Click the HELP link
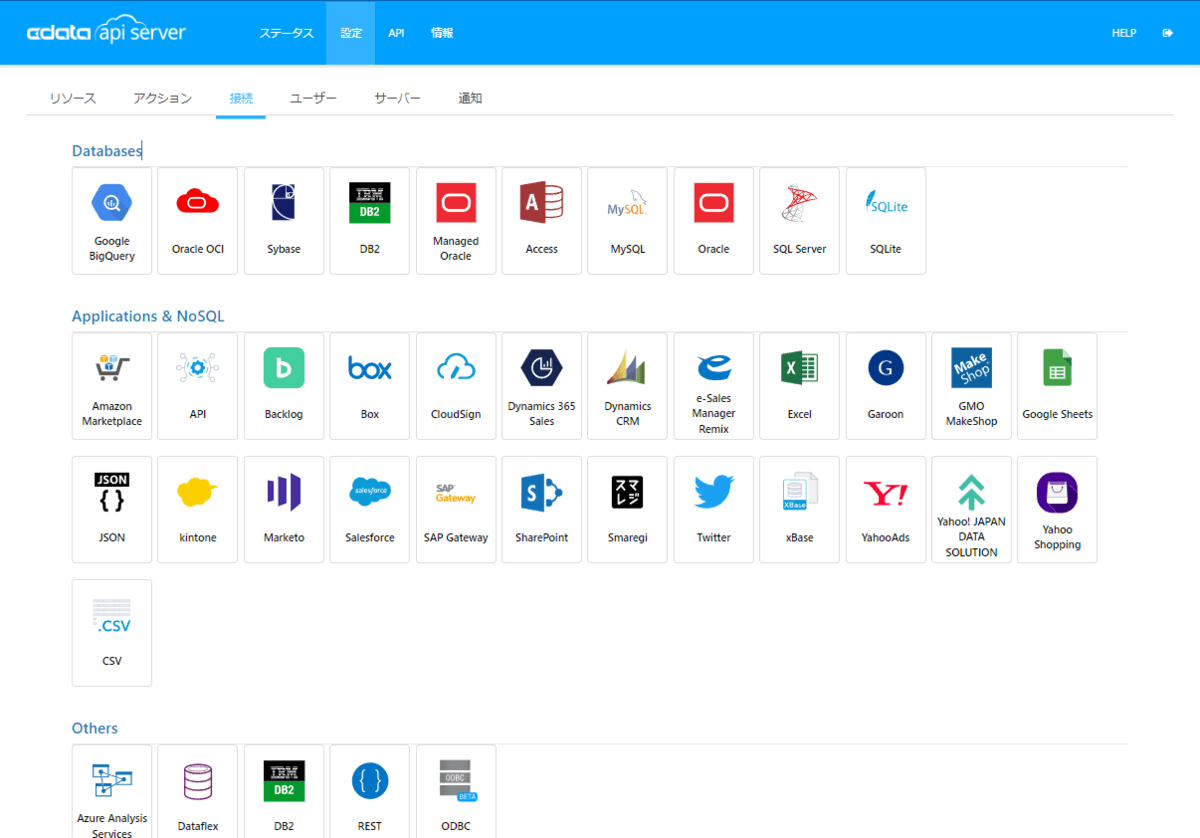The height and width of the screenshot is (838, 1200). point(1124,33)
